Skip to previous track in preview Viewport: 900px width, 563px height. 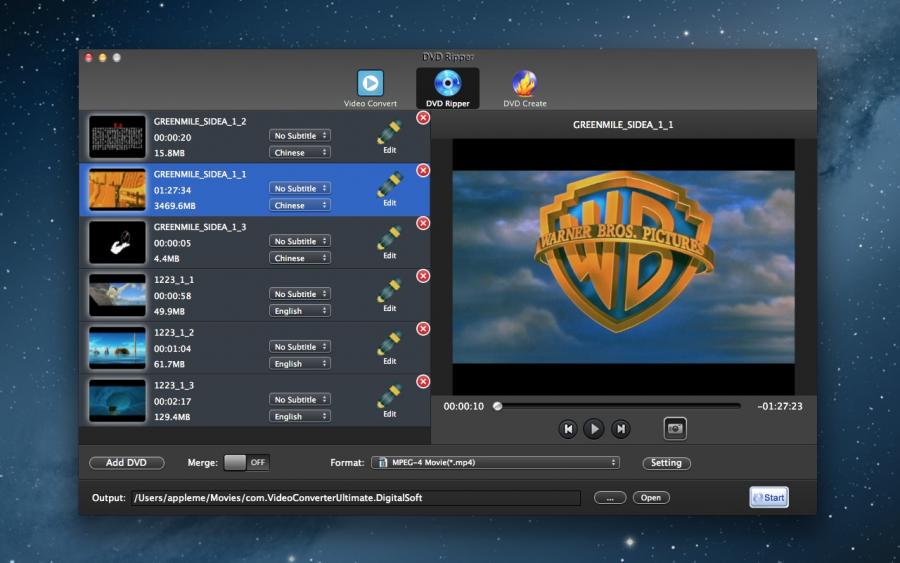[x=568, y=429]
